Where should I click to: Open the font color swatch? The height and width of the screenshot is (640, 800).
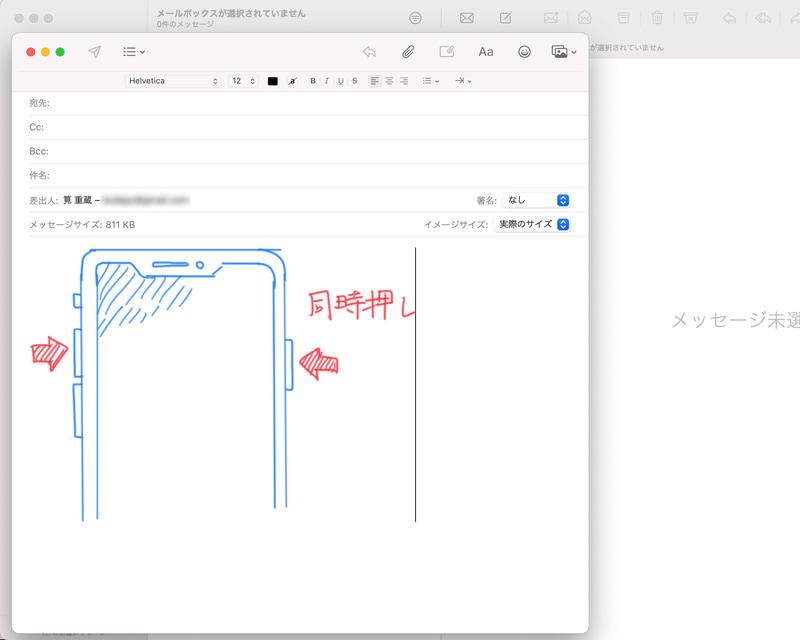(271, 81)
